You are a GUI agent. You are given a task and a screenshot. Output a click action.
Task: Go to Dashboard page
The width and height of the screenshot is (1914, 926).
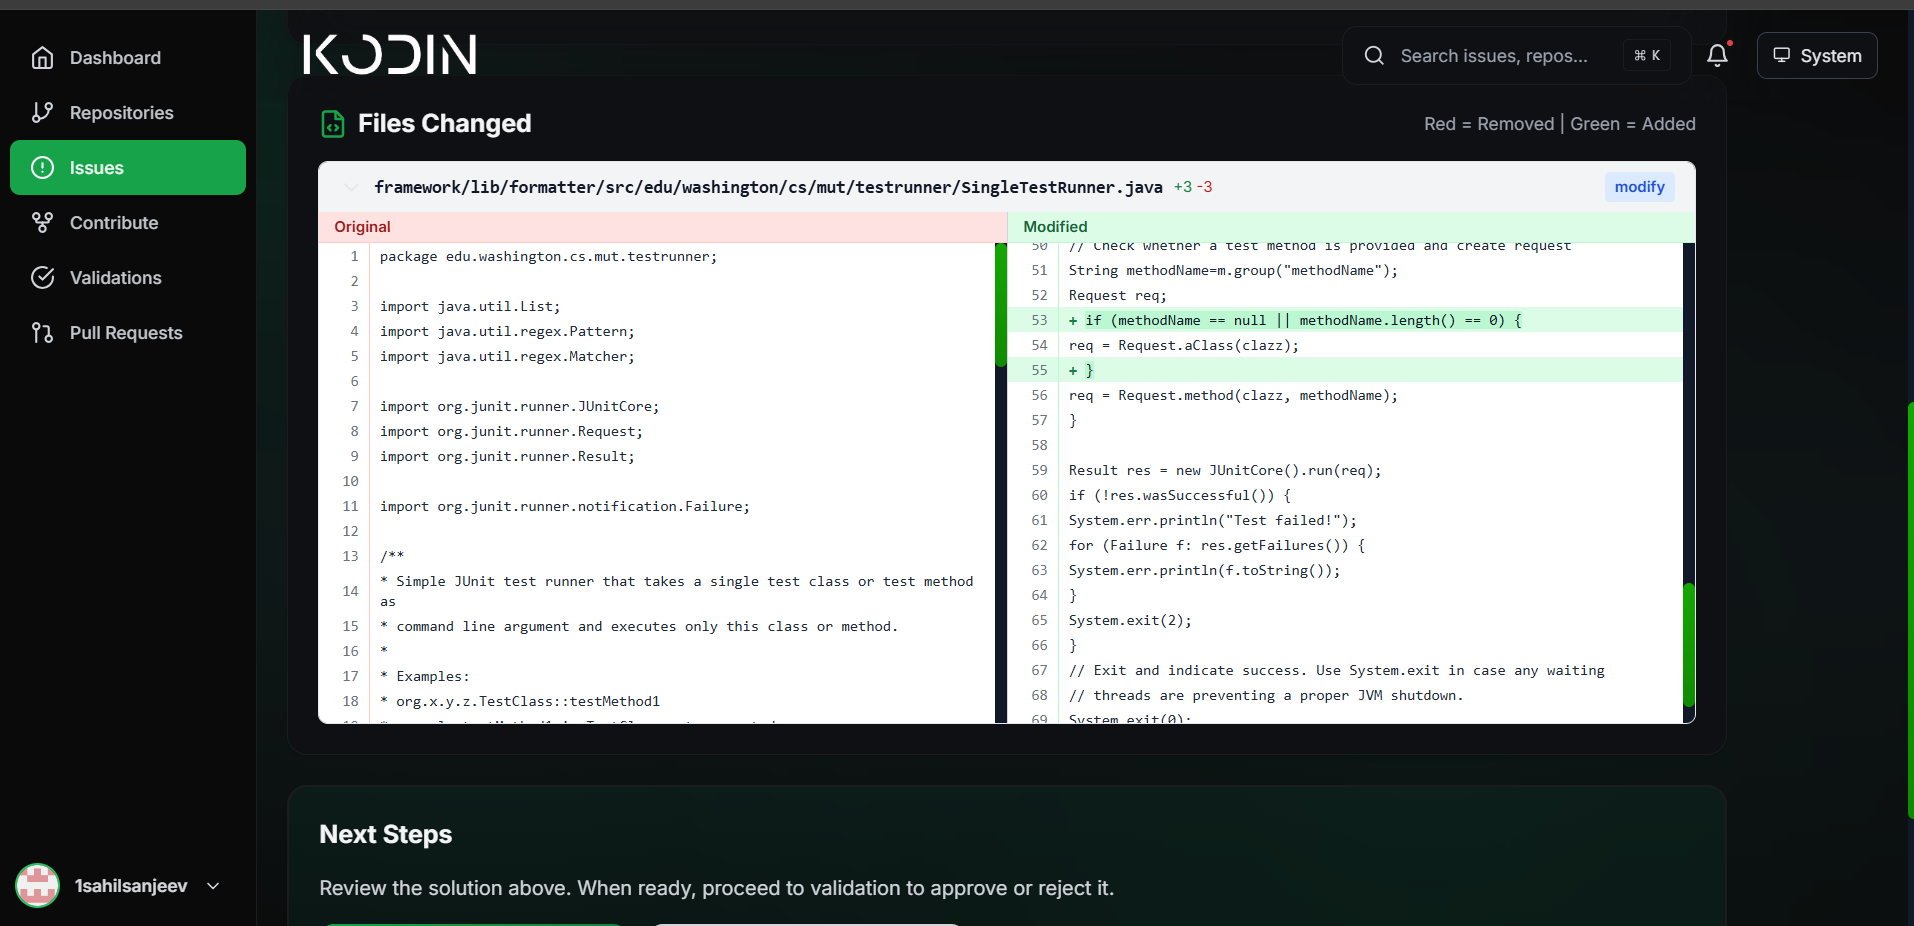128,58
